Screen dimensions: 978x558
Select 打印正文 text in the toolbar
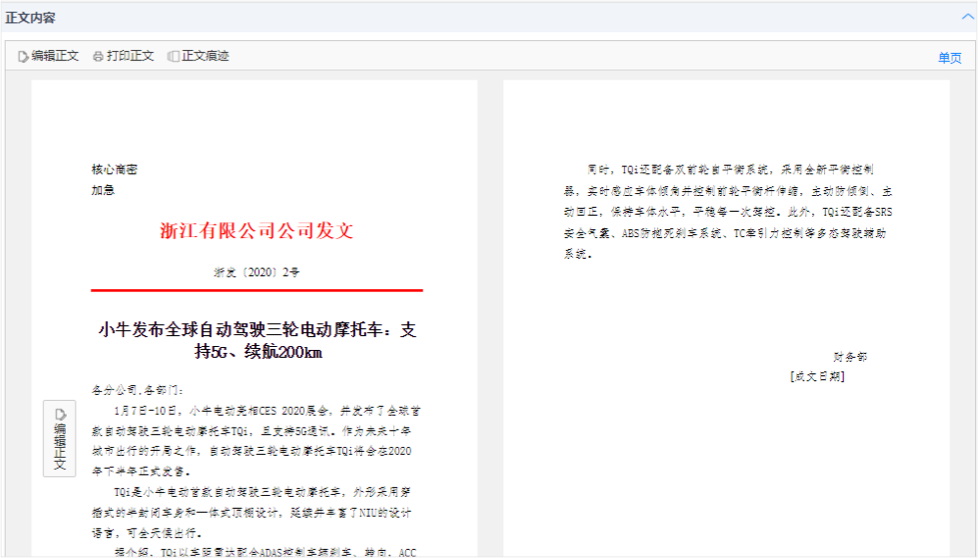[130, 57]
